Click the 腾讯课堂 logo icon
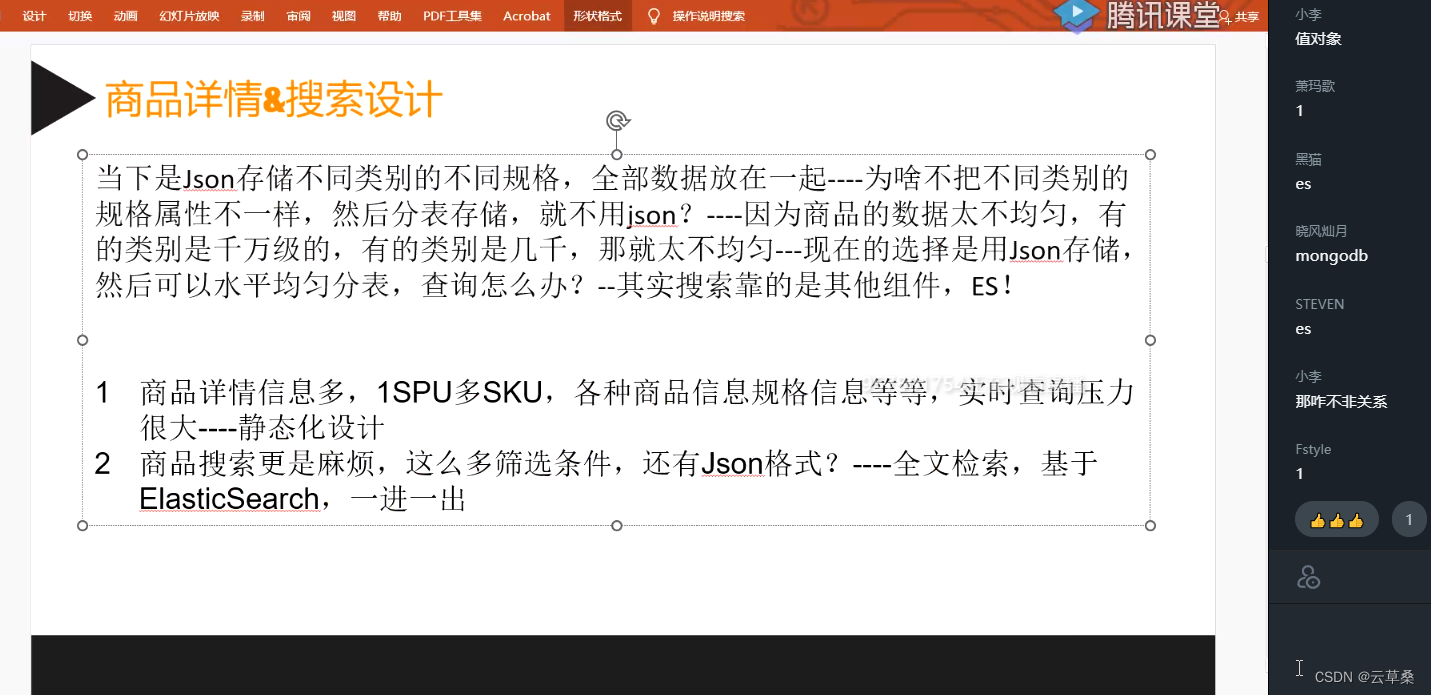The image size is (1431, 695). (x=1076, y=14)
